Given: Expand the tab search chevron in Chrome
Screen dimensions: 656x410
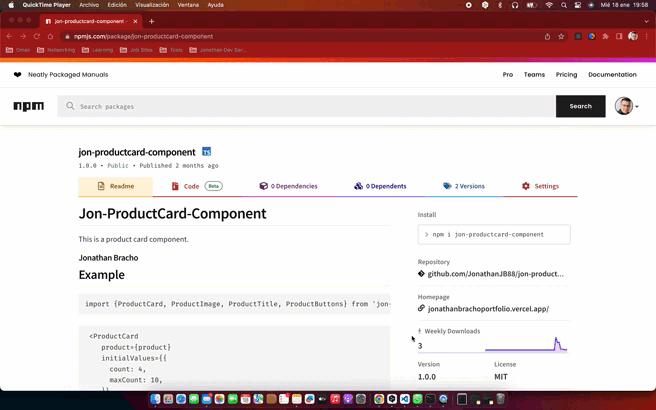Looking at the screenshot, I should click(x=646, y=21).
